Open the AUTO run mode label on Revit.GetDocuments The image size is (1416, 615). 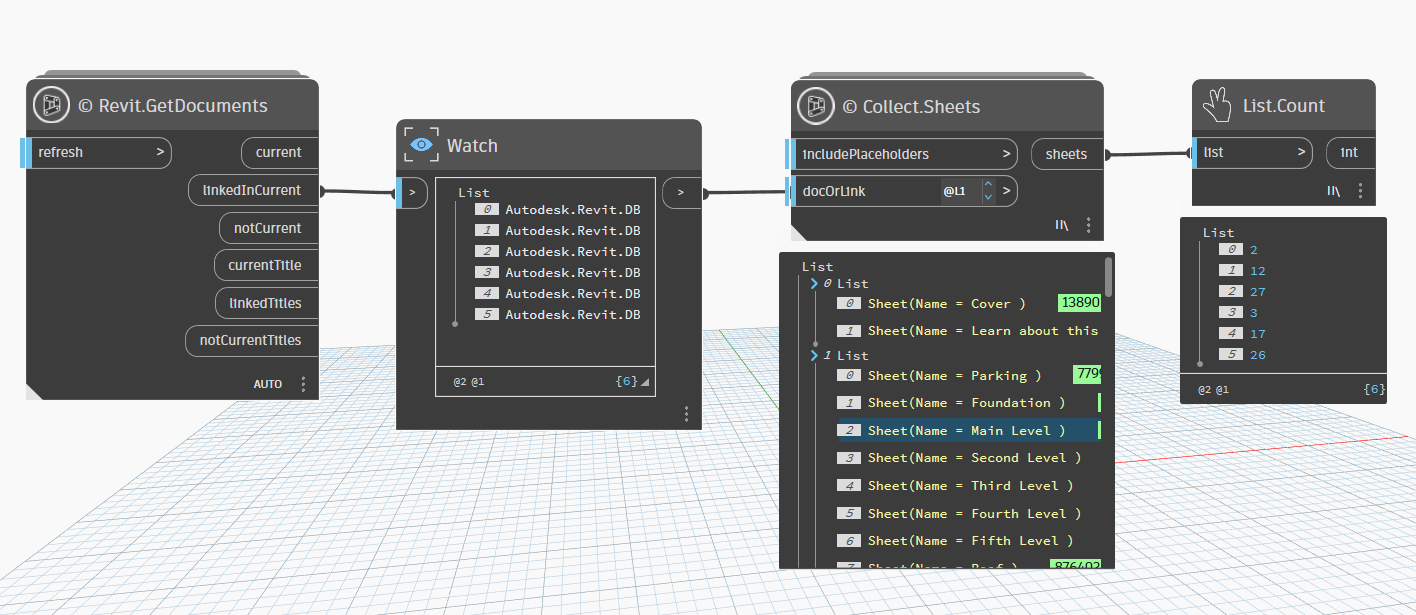268,384
